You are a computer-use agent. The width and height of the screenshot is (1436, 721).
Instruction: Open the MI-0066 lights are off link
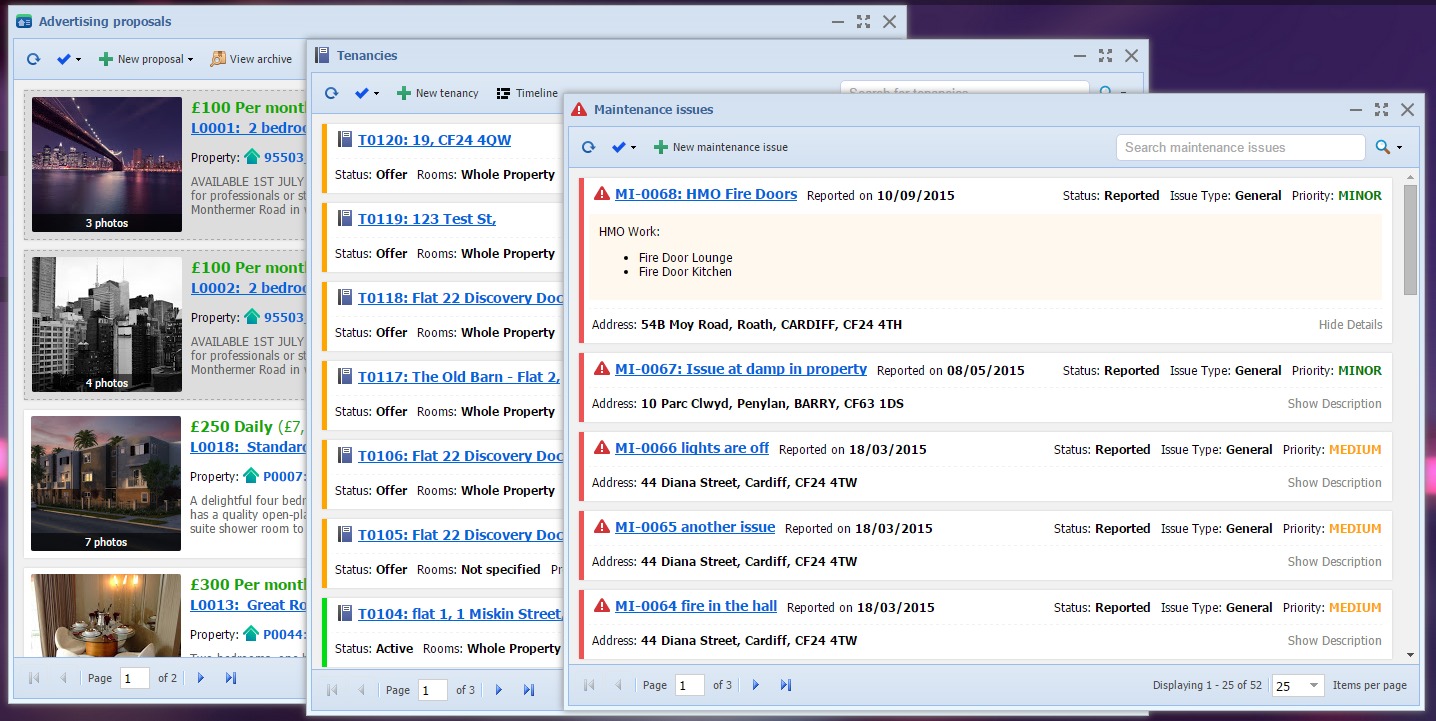692,448
